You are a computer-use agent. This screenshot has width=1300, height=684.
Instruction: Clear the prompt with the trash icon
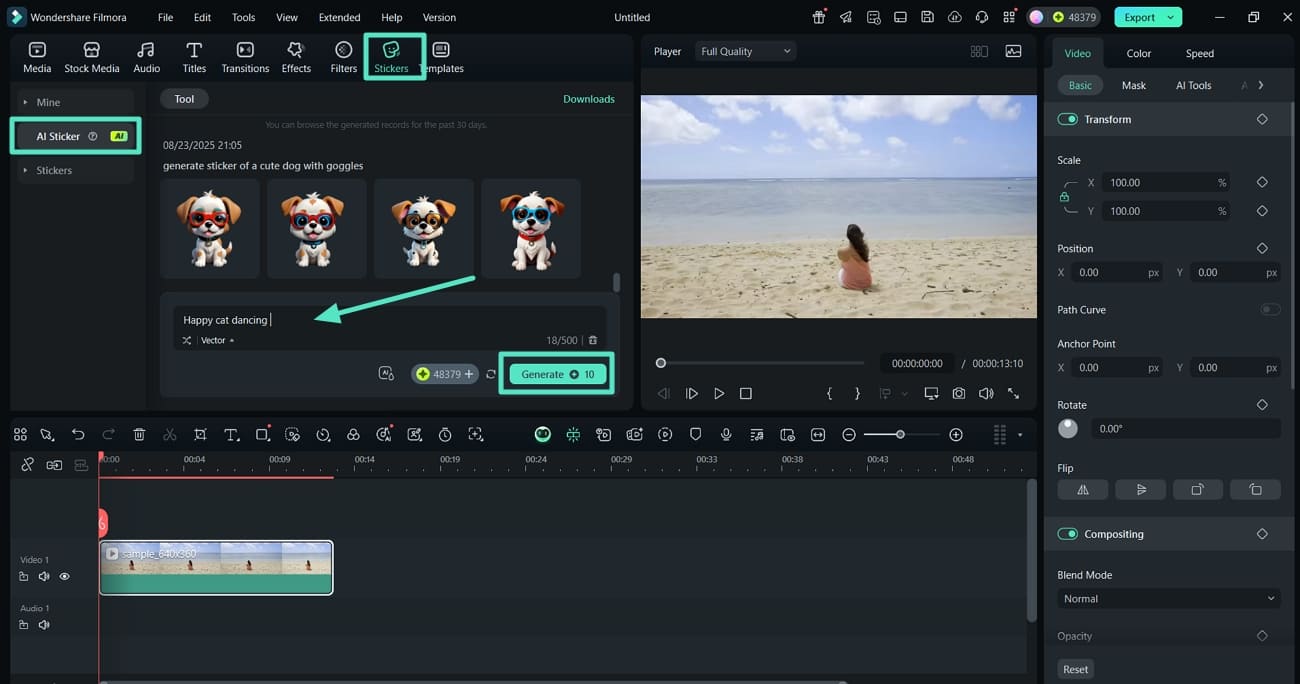593,340
